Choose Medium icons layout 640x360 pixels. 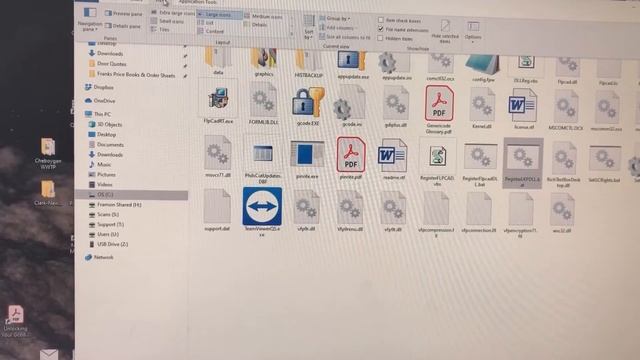point(263,16)
